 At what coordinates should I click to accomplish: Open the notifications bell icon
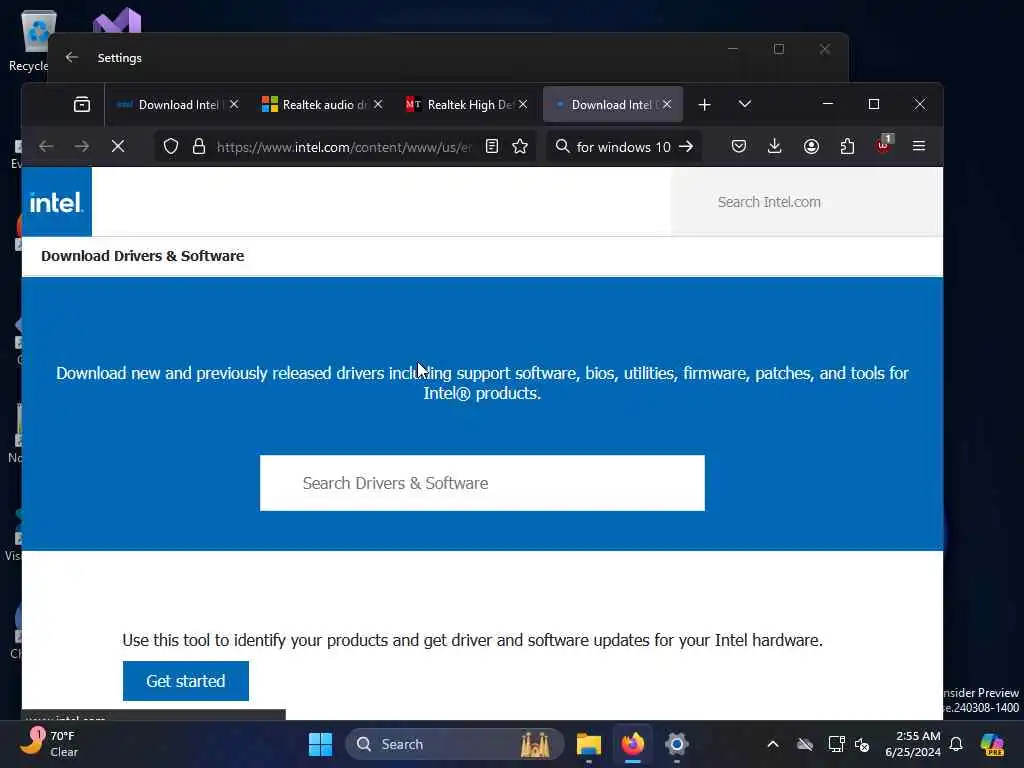[956, 744]
